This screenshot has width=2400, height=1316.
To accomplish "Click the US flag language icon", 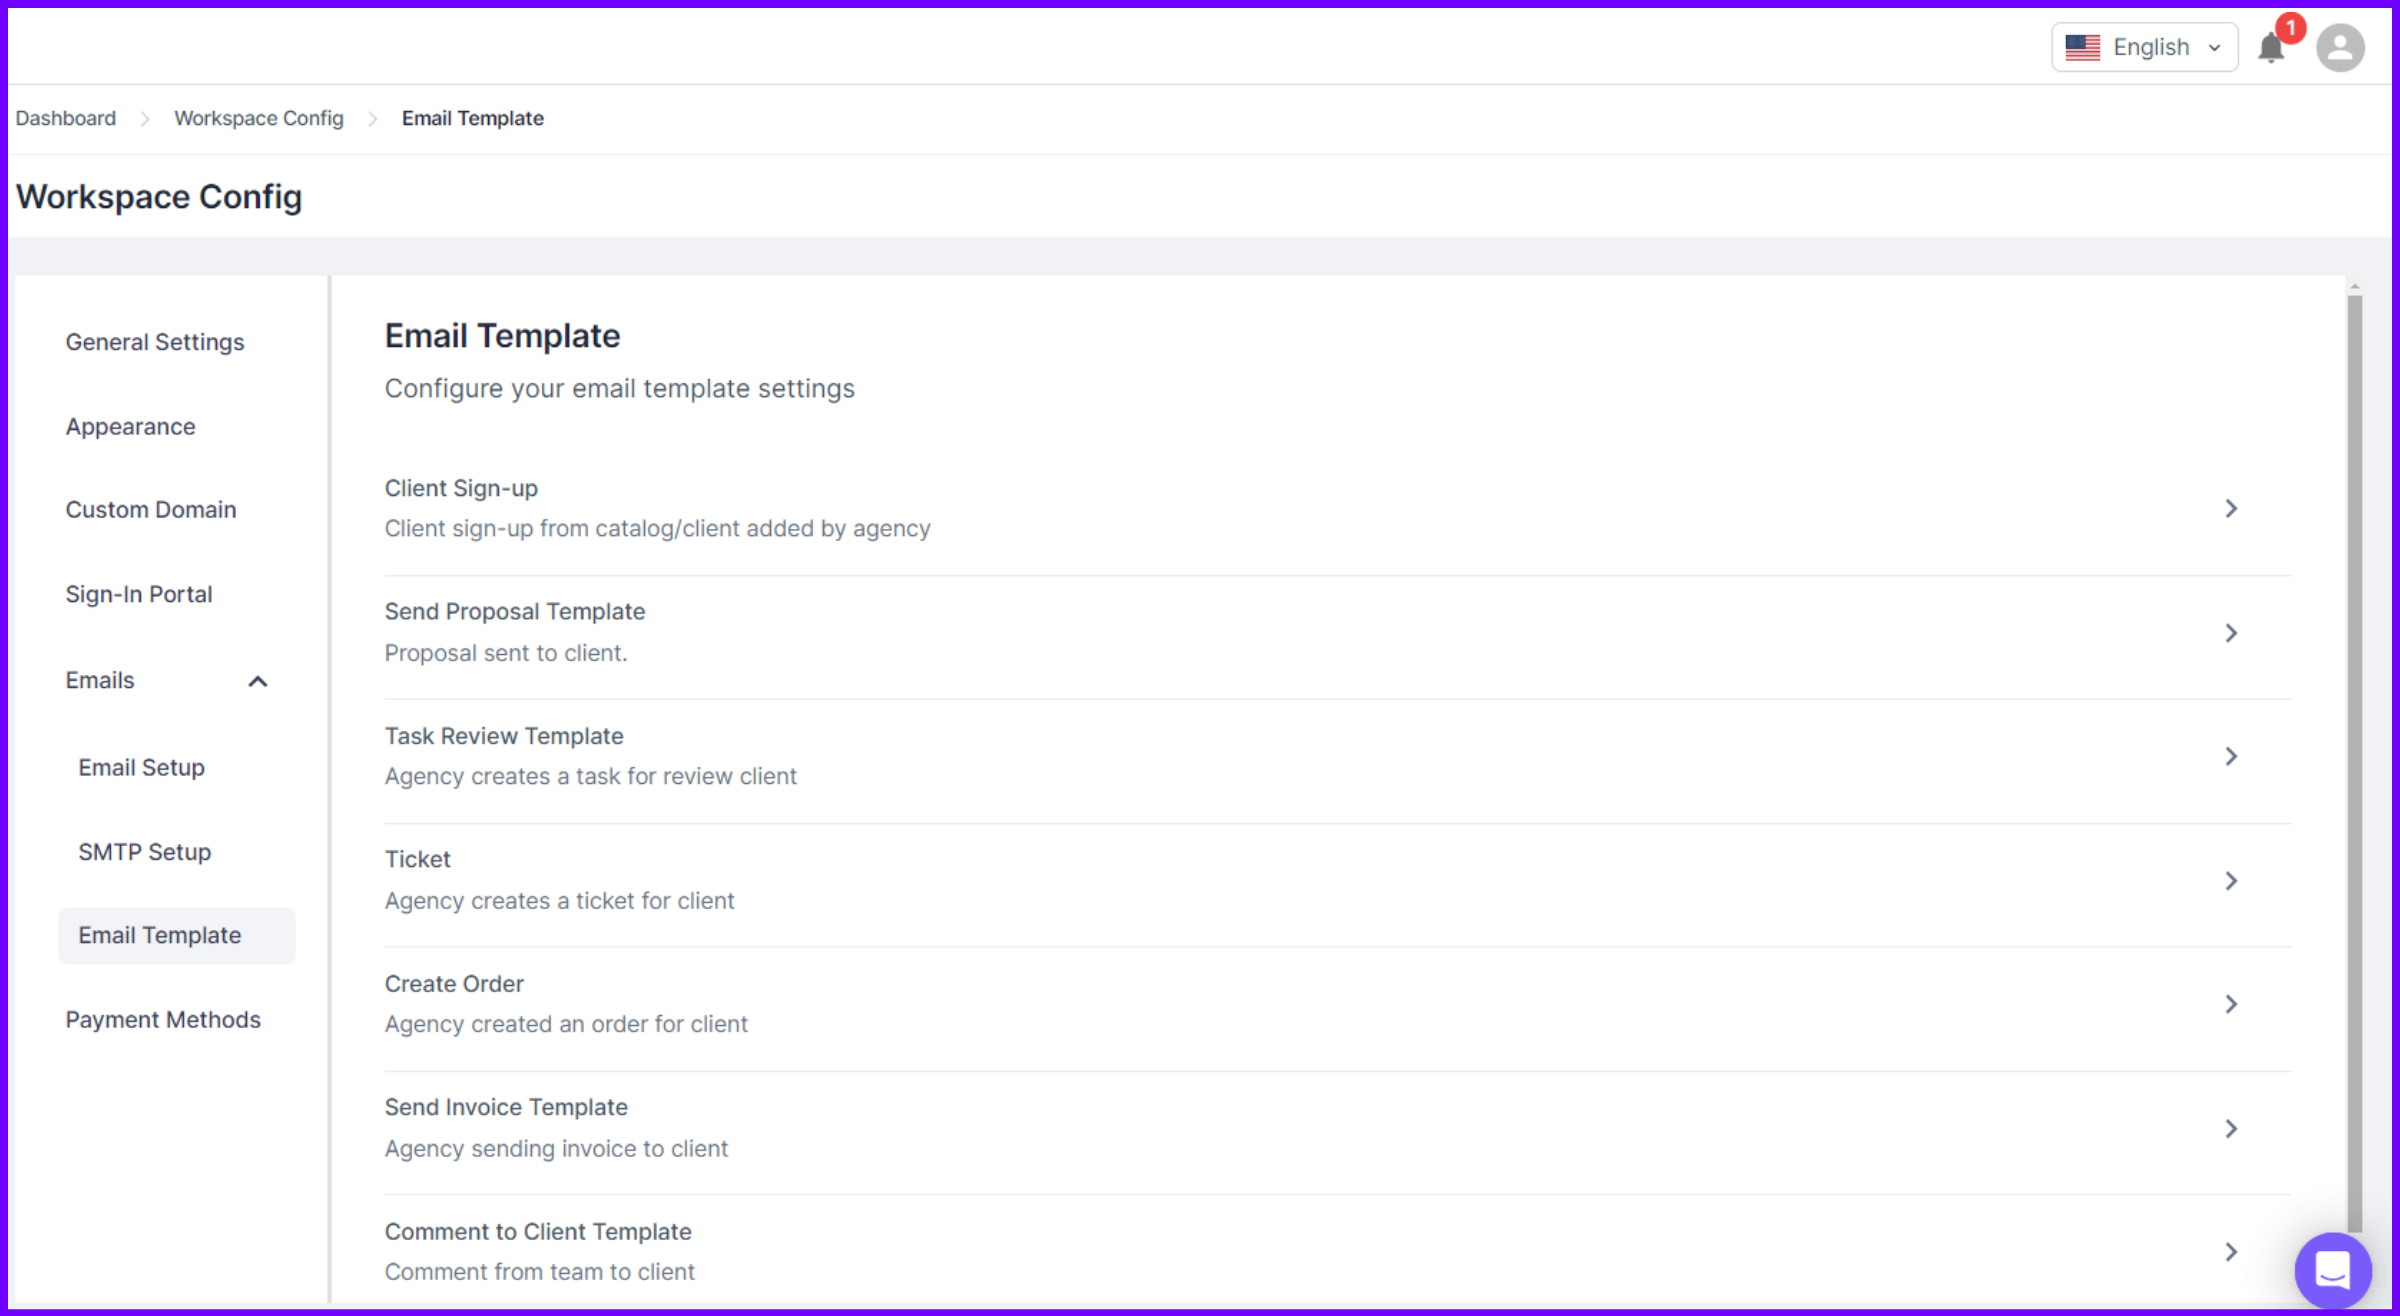I will click(2083, 46).
